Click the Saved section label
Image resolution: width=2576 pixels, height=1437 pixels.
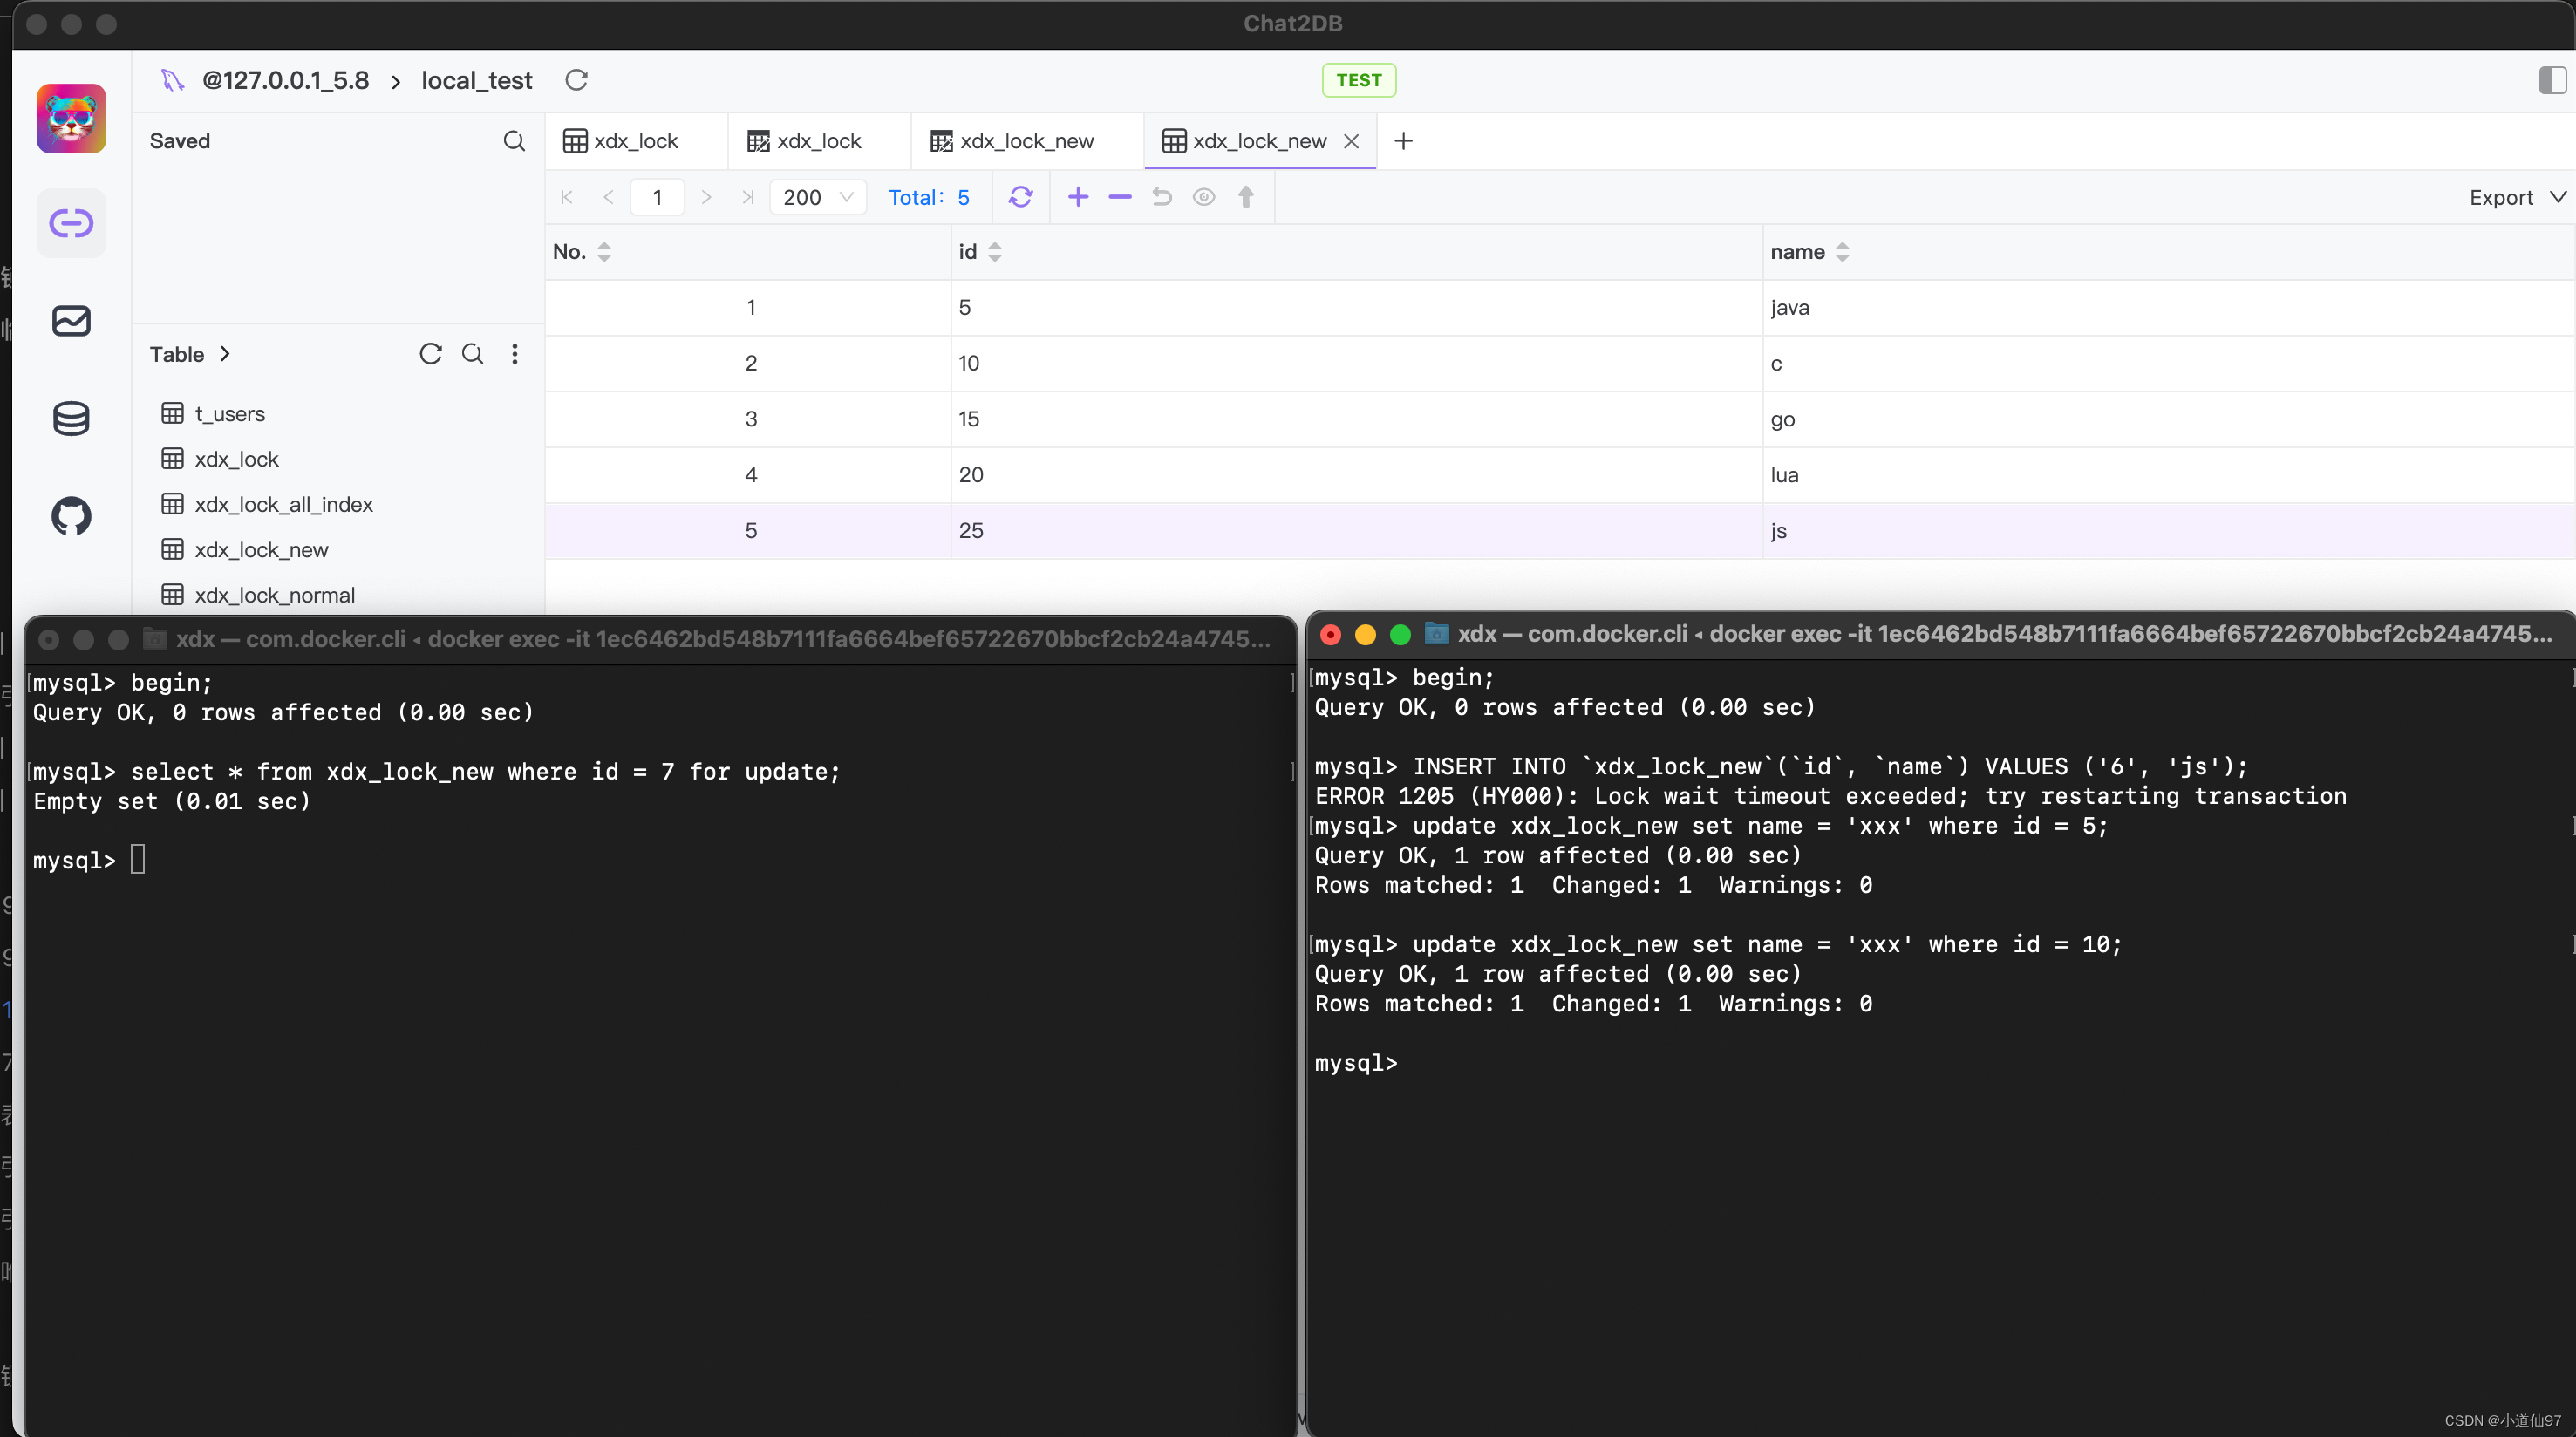point(180,141)
